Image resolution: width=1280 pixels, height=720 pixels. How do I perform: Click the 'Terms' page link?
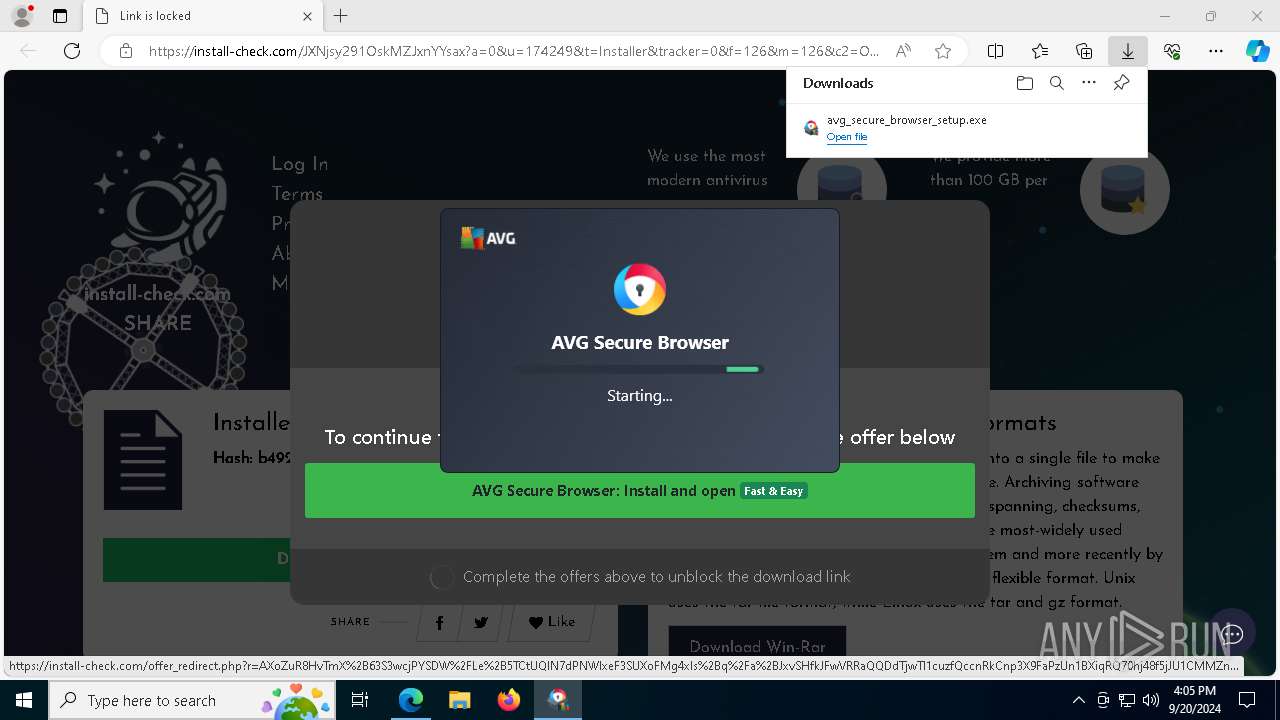tap(297, 194)
